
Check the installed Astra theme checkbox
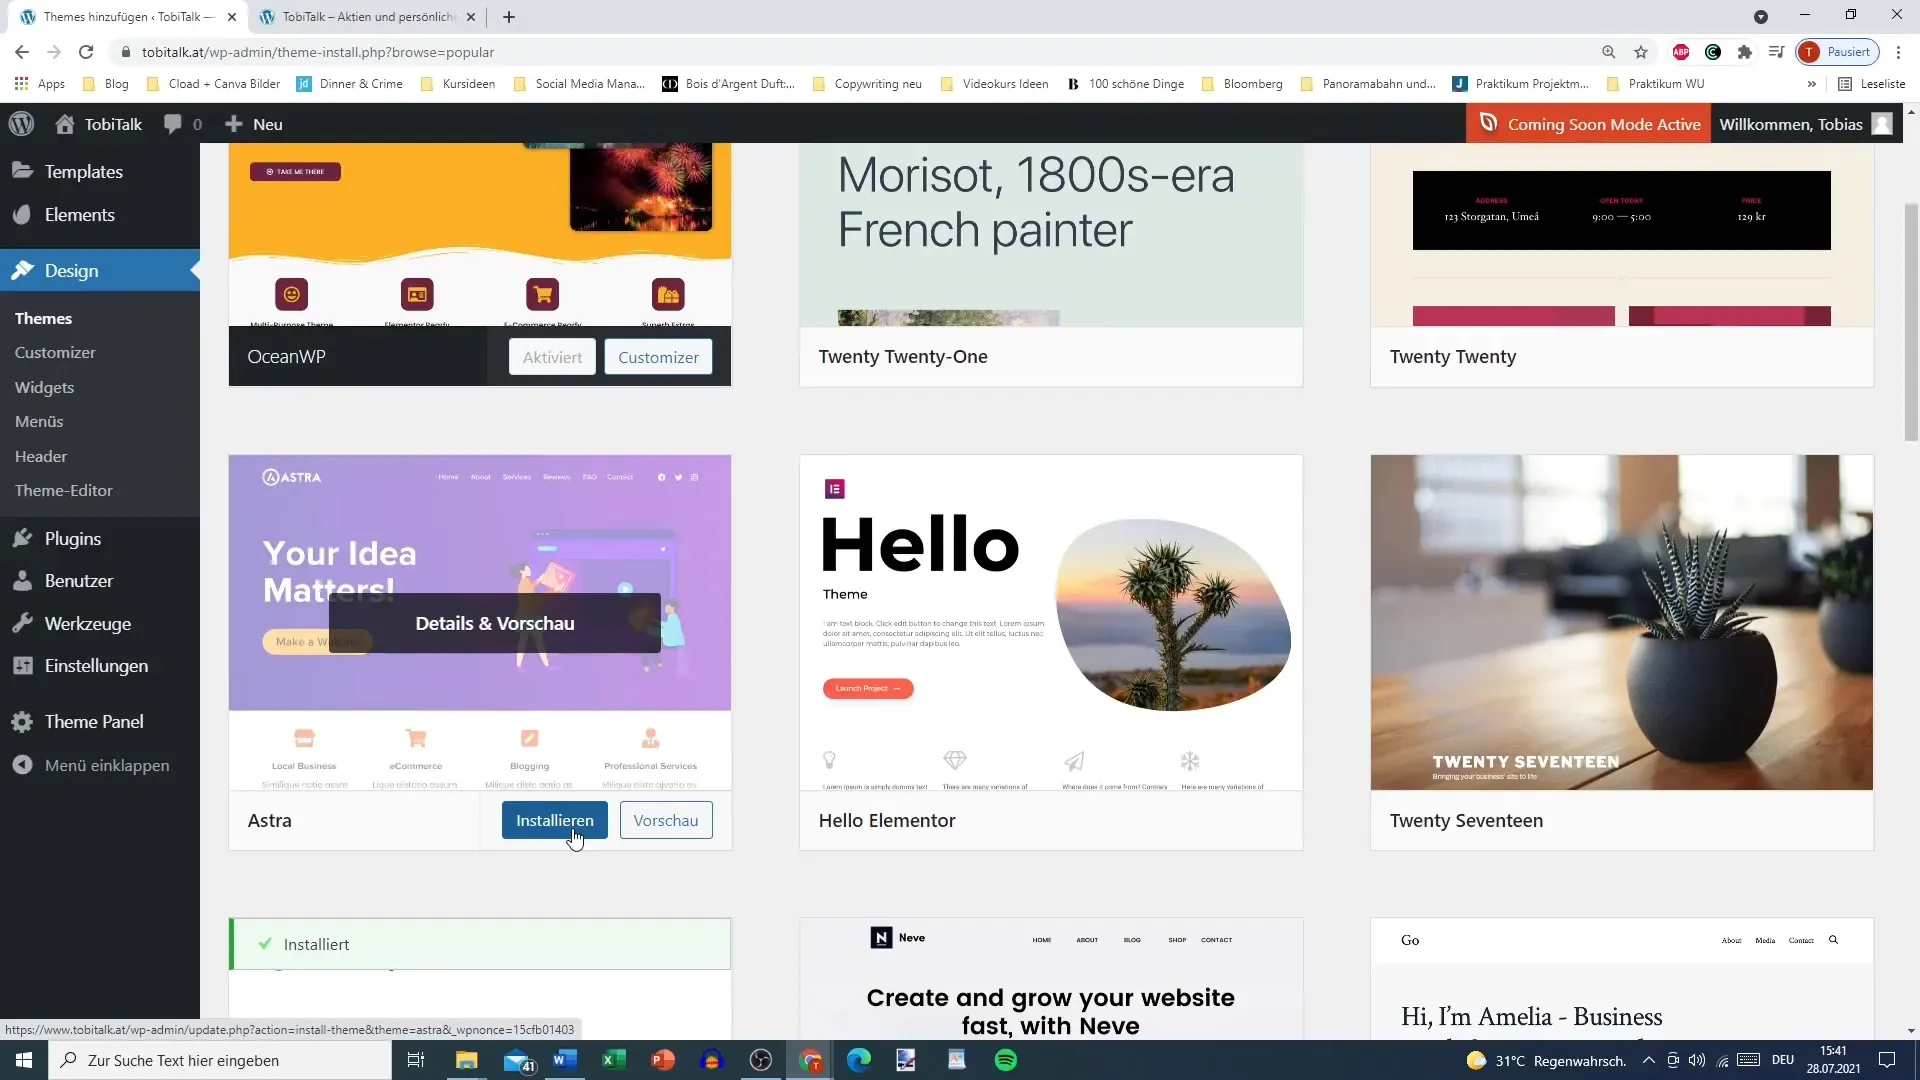[264, 943]
